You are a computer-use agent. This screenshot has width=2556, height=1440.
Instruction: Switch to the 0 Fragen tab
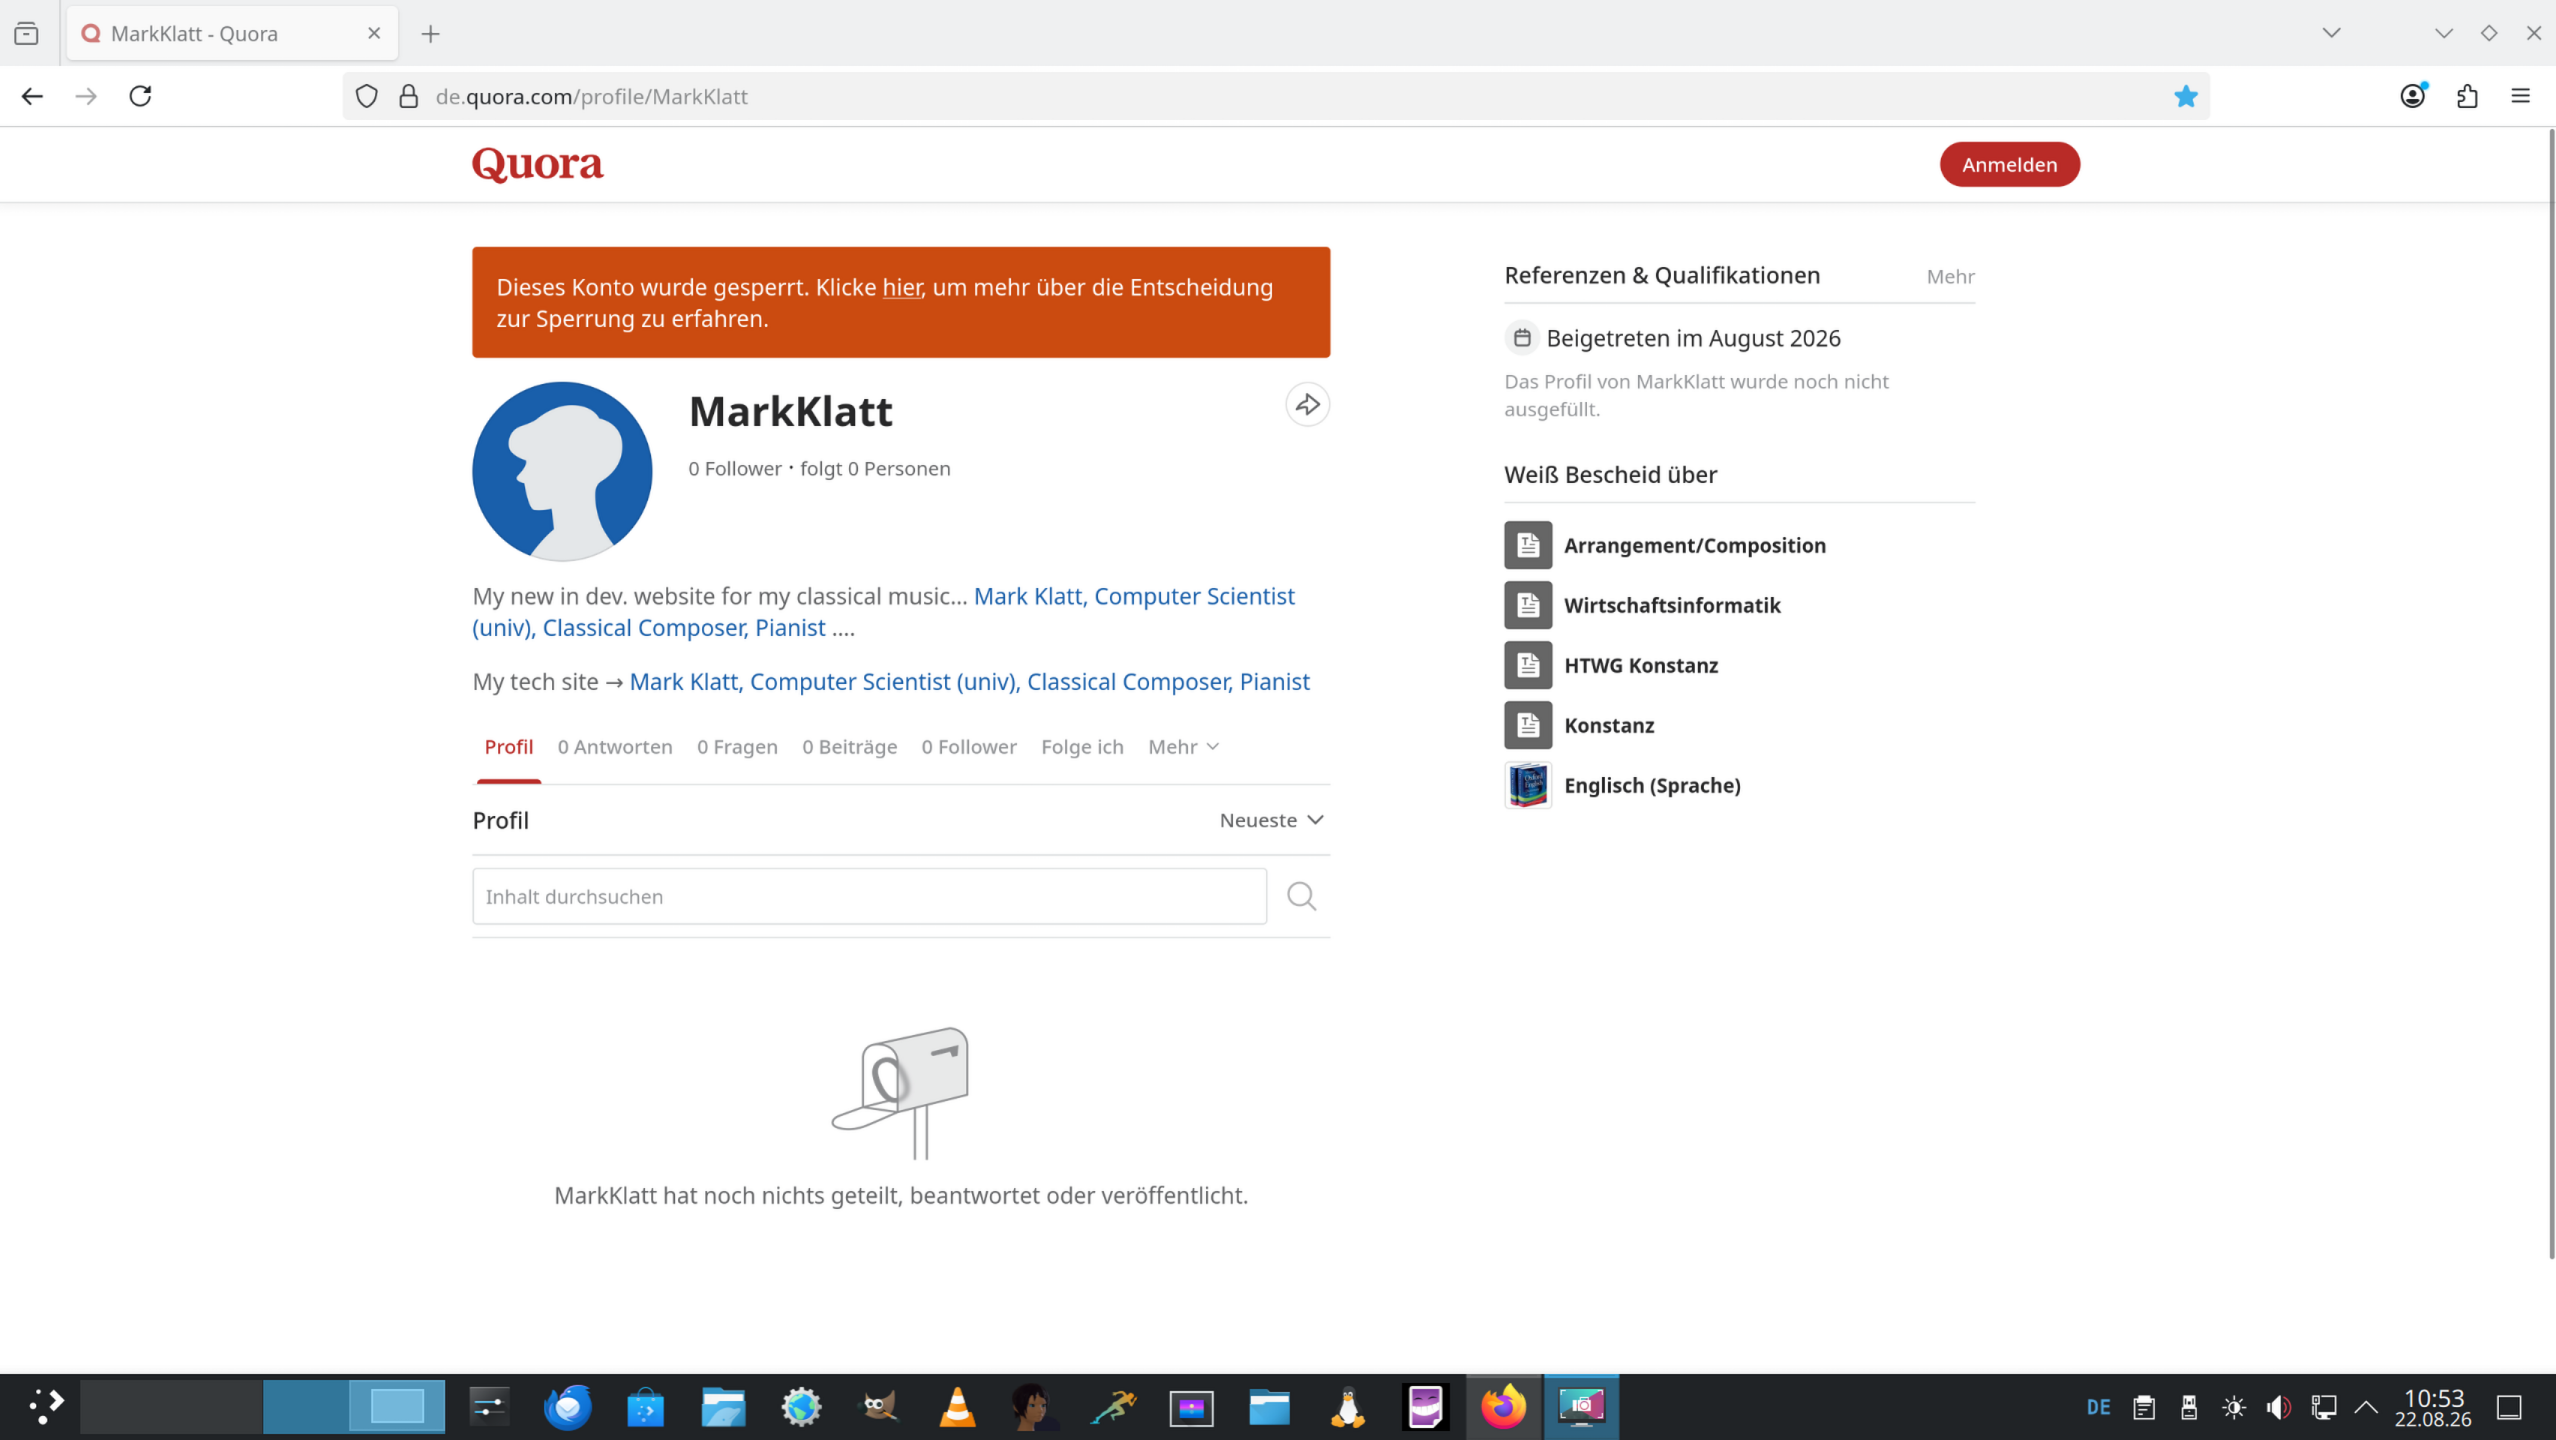[x=737, y=747]
